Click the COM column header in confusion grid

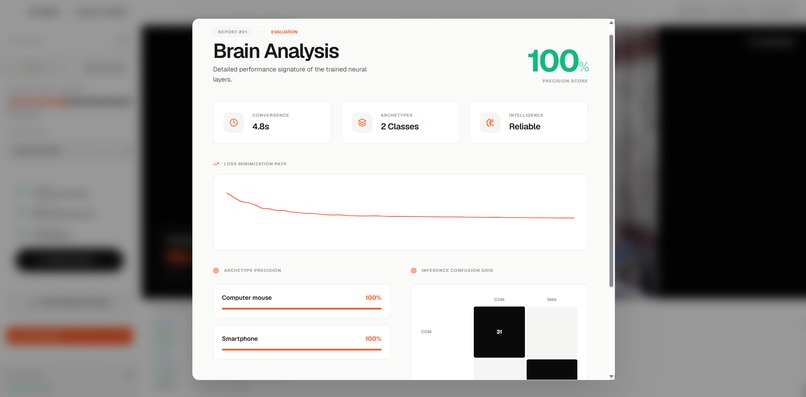[499, 300]
